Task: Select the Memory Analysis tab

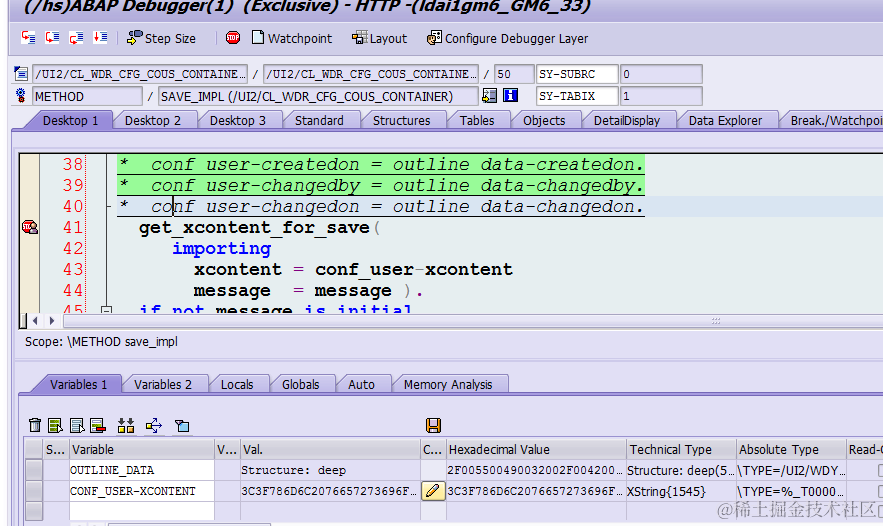Action: point(448,385)
